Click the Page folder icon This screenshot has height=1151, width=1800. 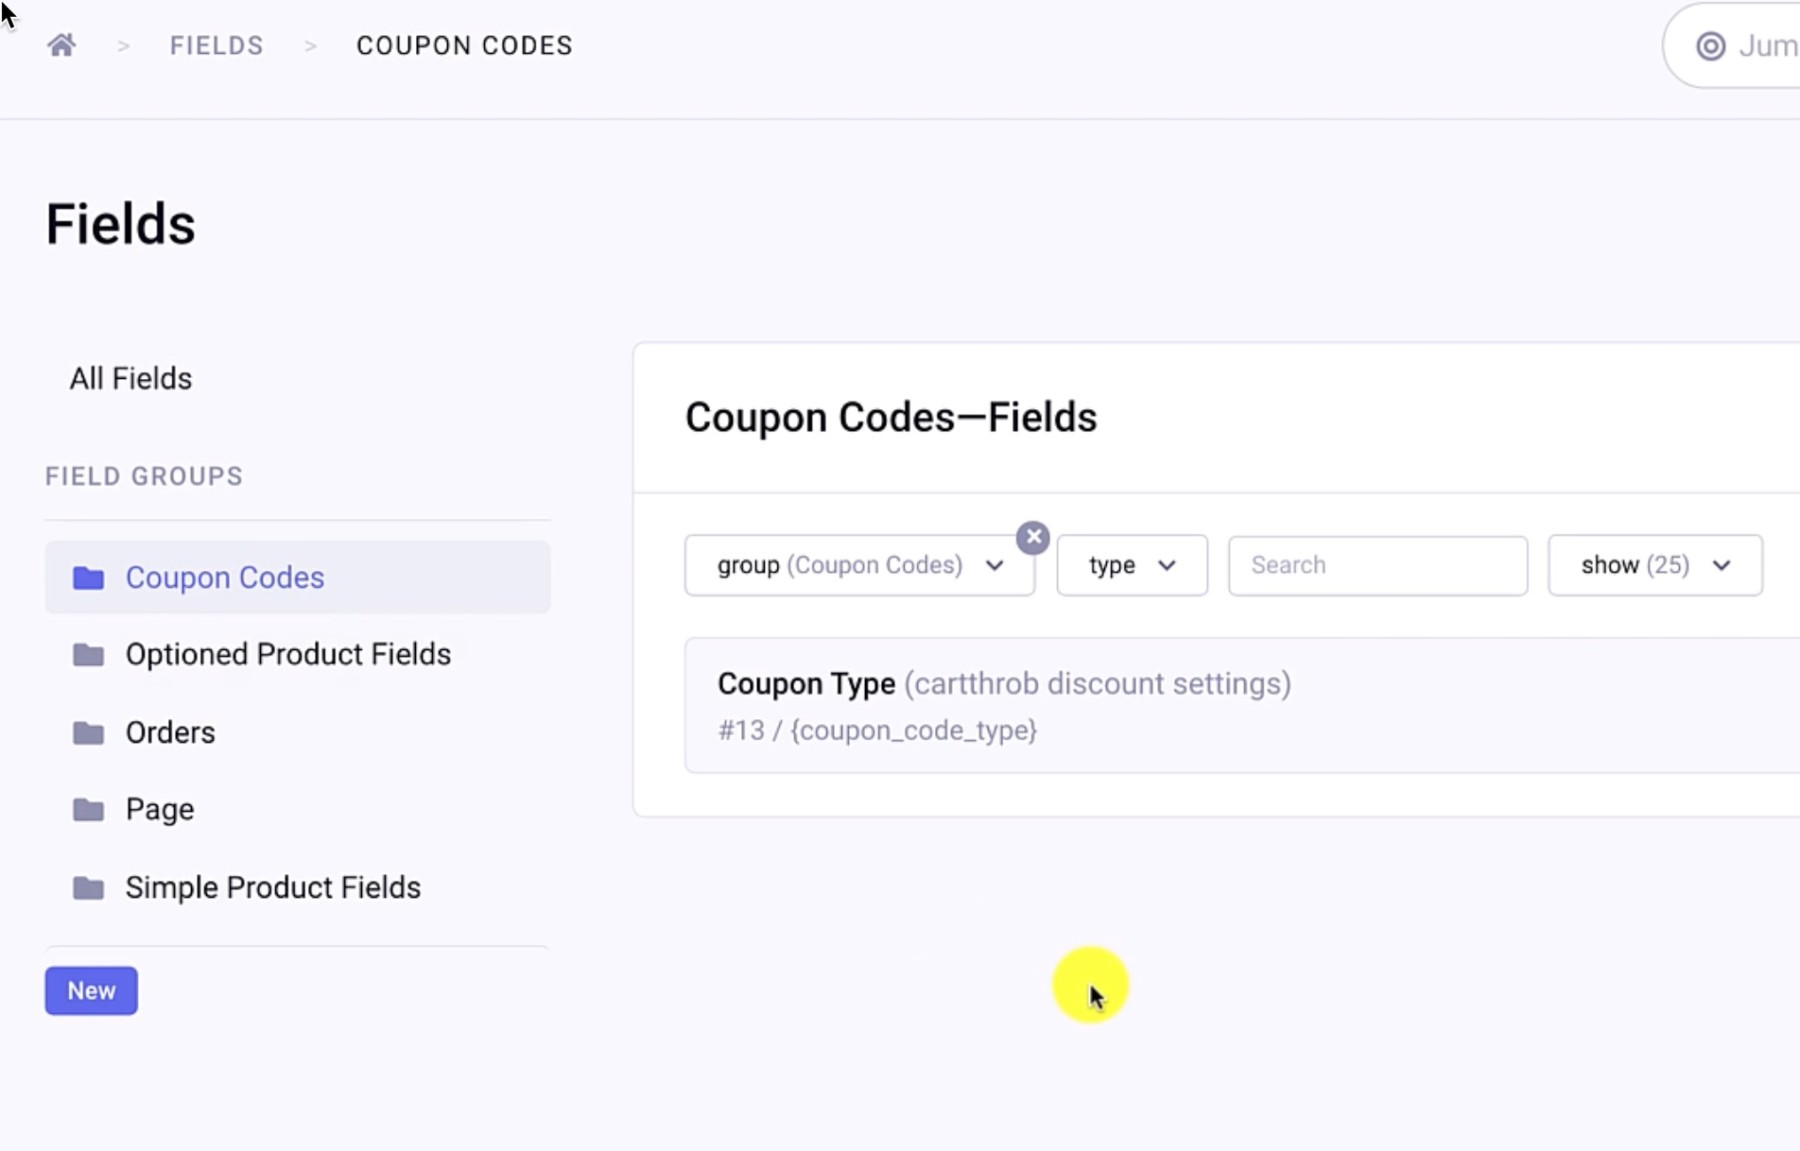tap(88, 810)
